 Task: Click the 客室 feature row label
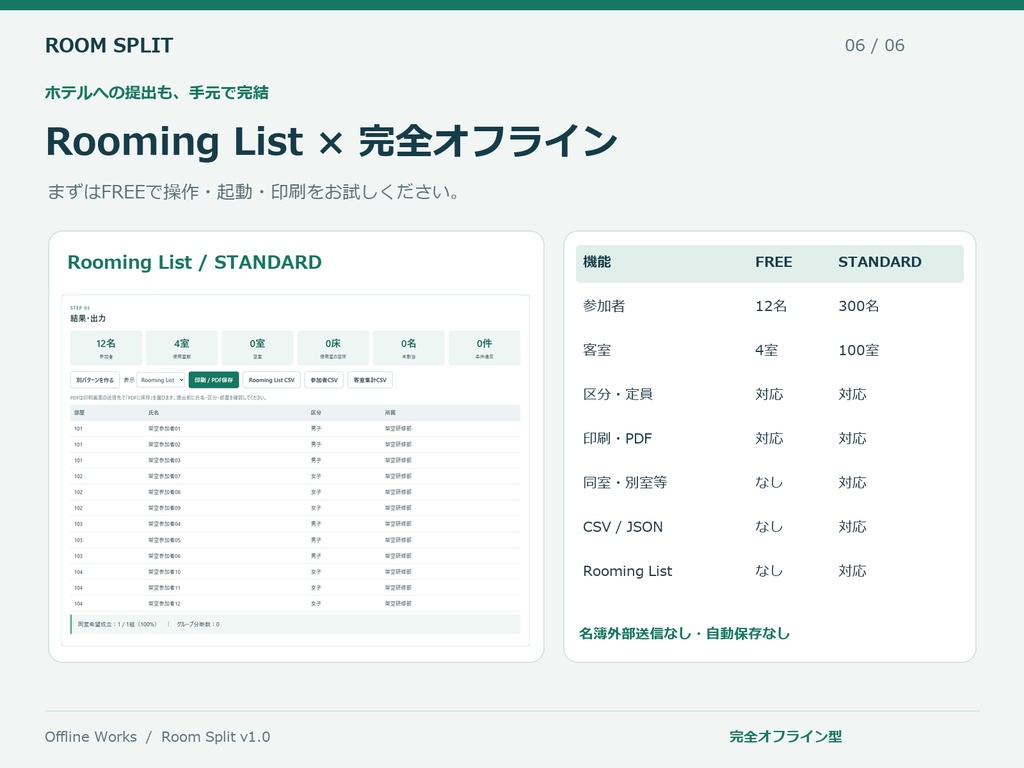click(597, 350)
